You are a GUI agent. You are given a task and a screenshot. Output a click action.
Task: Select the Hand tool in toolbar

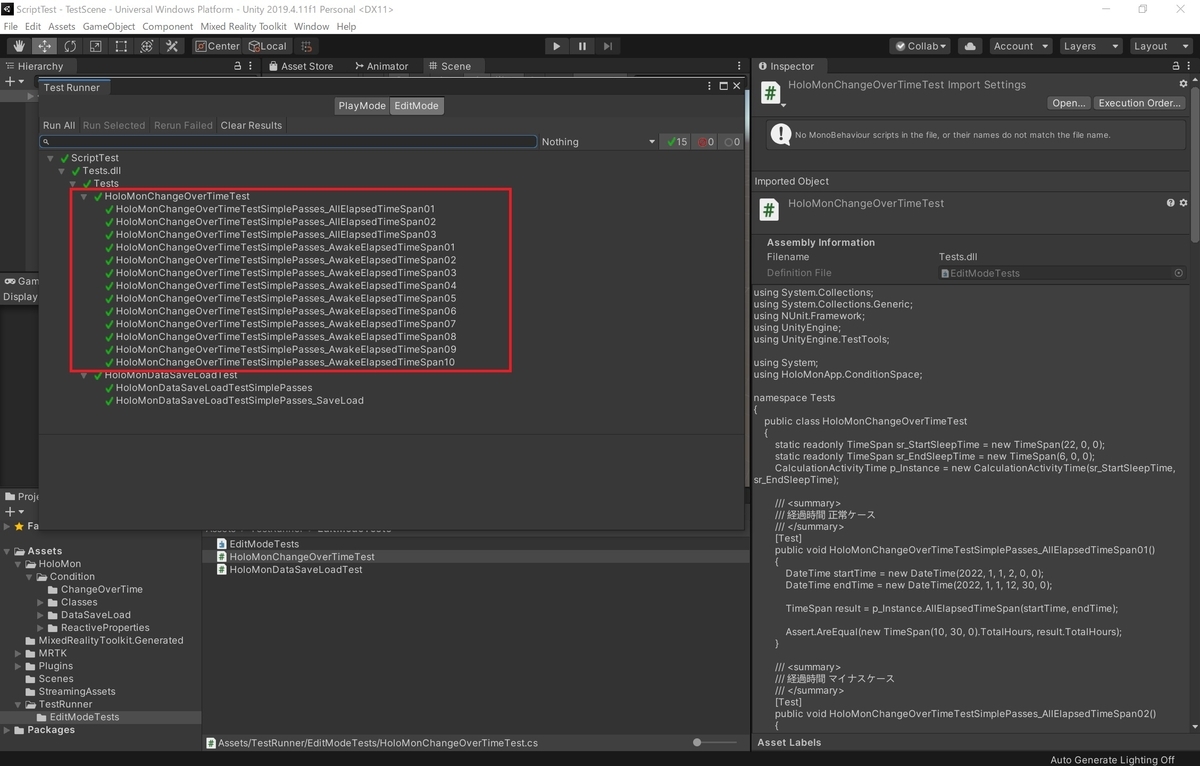[x=19, y=46]
